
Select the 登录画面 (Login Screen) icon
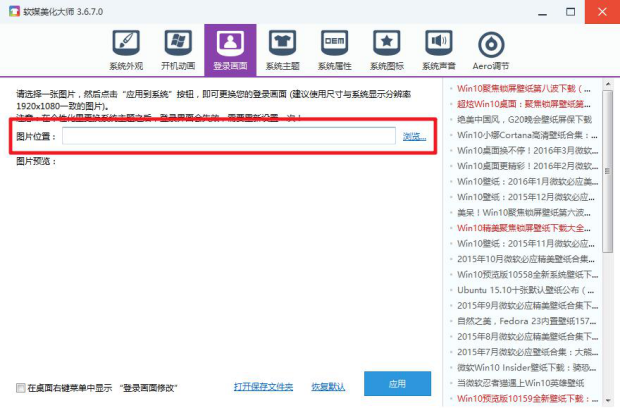click(x=230, y=49)
